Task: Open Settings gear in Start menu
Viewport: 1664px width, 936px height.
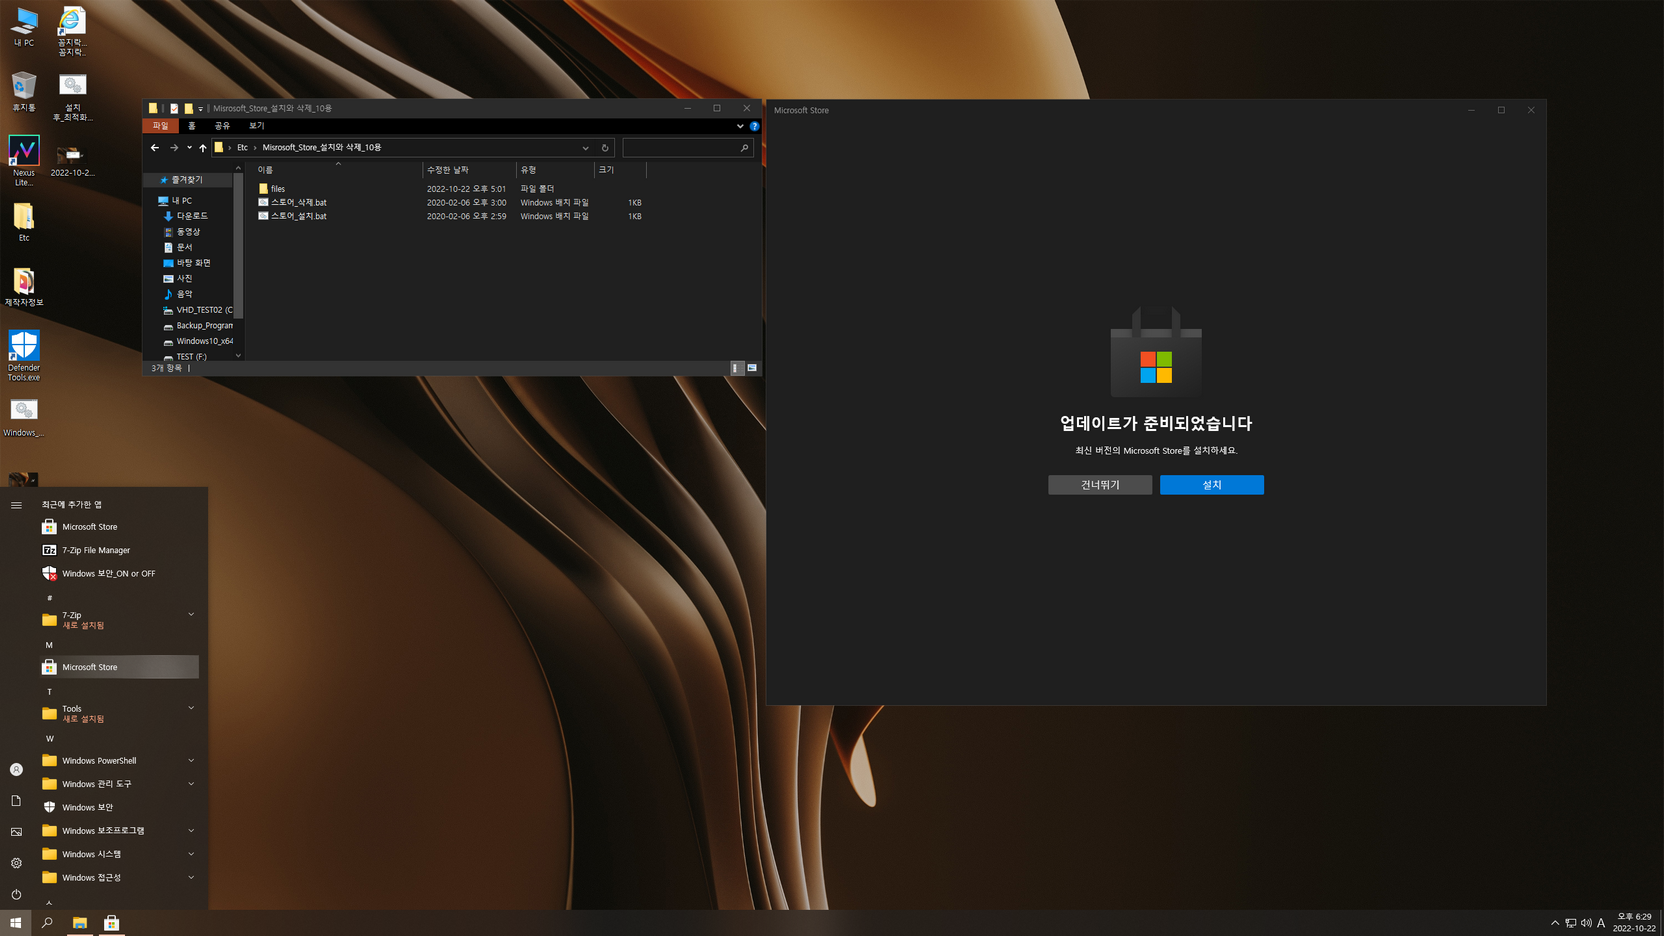Action: tap(16, 863)
